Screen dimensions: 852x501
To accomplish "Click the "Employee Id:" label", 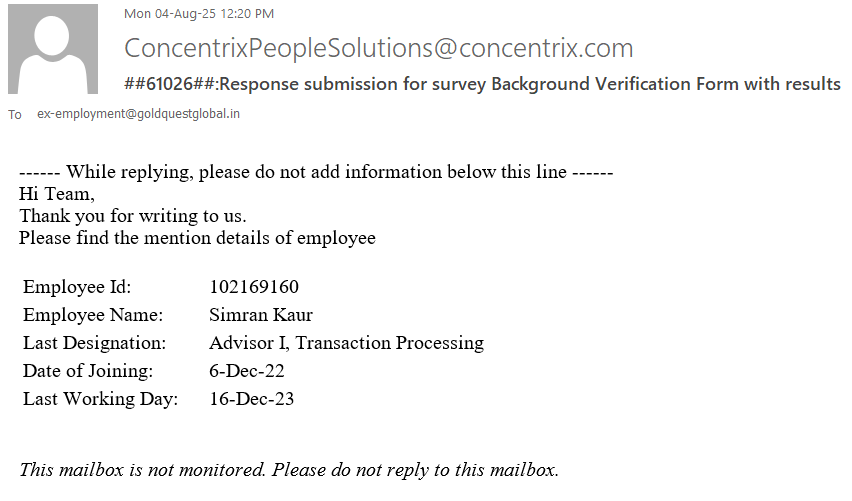I will pos(77,288).
